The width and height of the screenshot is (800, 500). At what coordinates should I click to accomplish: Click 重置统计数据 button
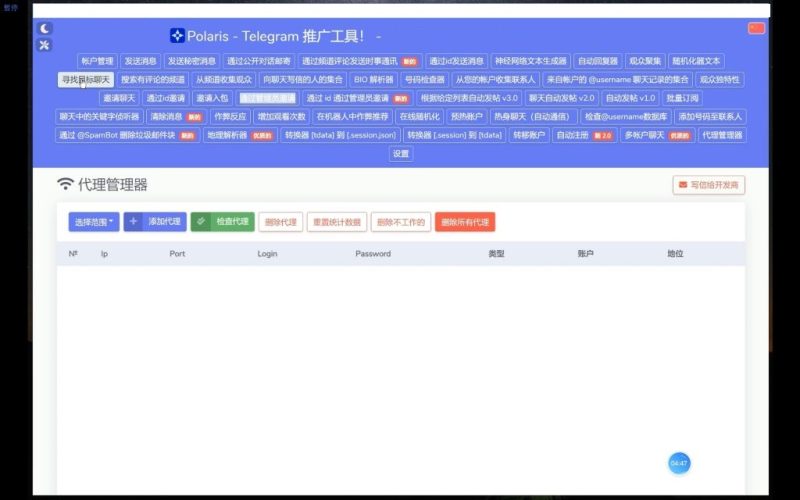point(337,222)
